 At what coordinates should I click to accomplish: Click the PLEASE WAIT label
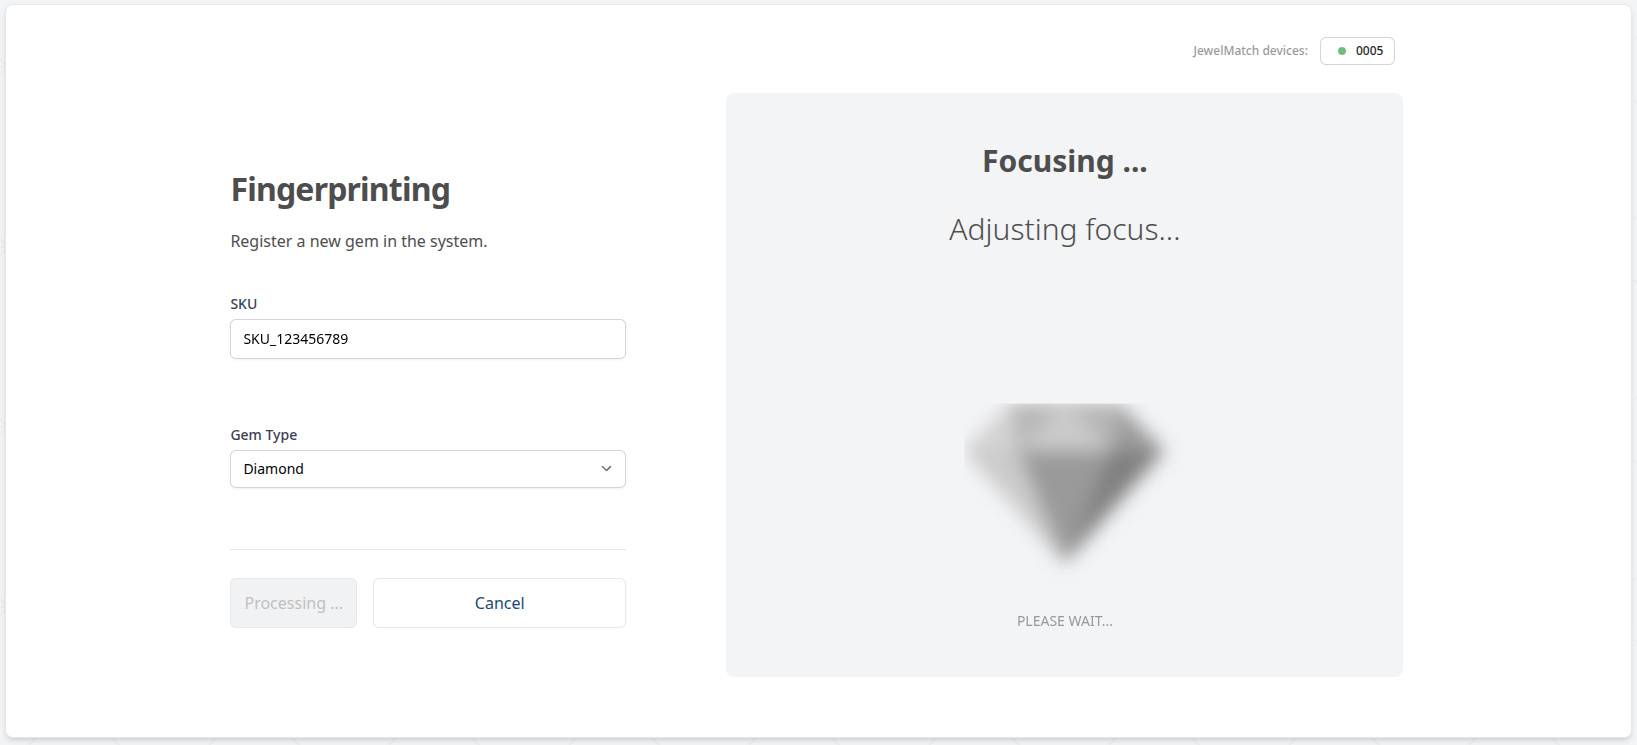tap(1064, 620)
